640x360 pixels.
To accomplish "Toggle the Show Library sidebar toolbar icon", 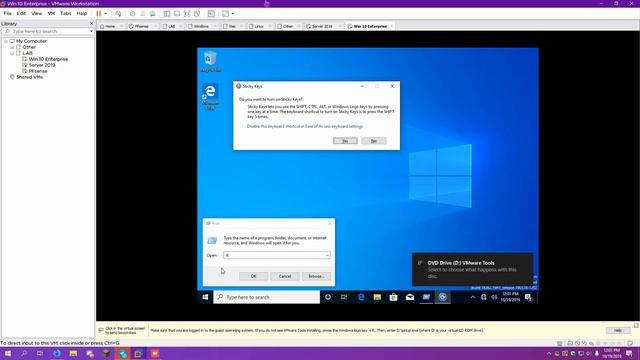I will tap(167, 13).
